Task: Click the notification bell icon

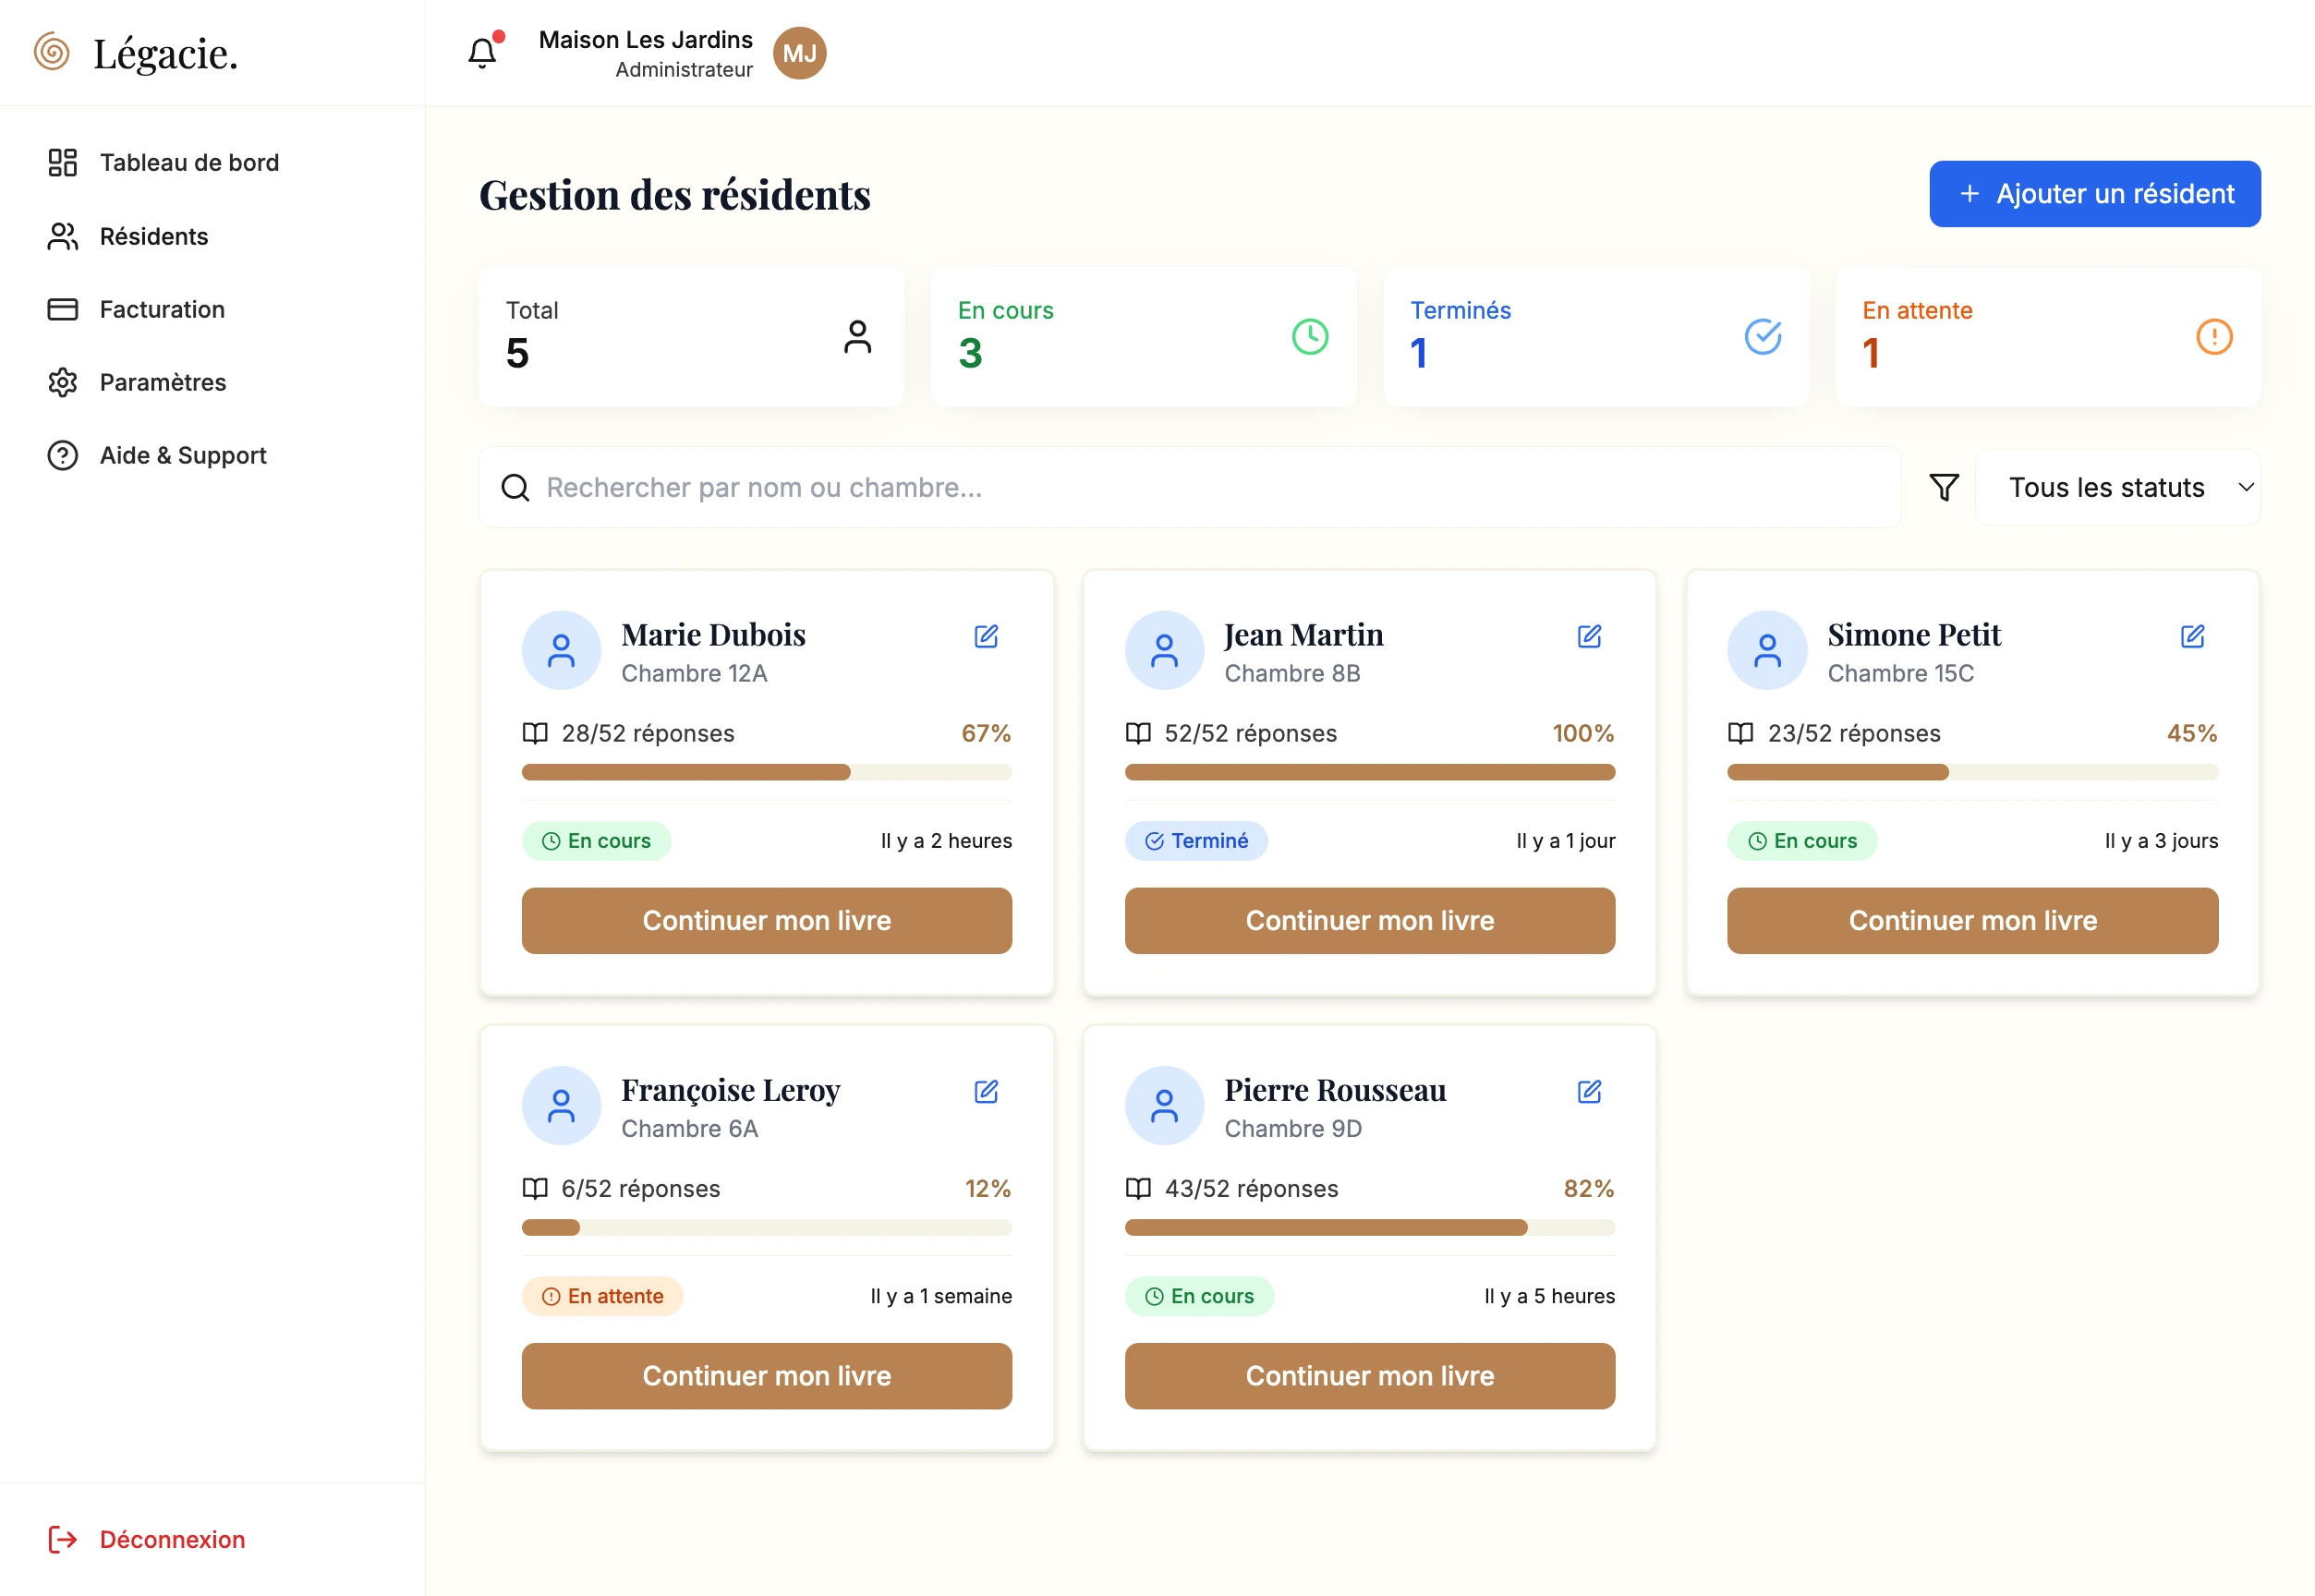Action: 482,52
